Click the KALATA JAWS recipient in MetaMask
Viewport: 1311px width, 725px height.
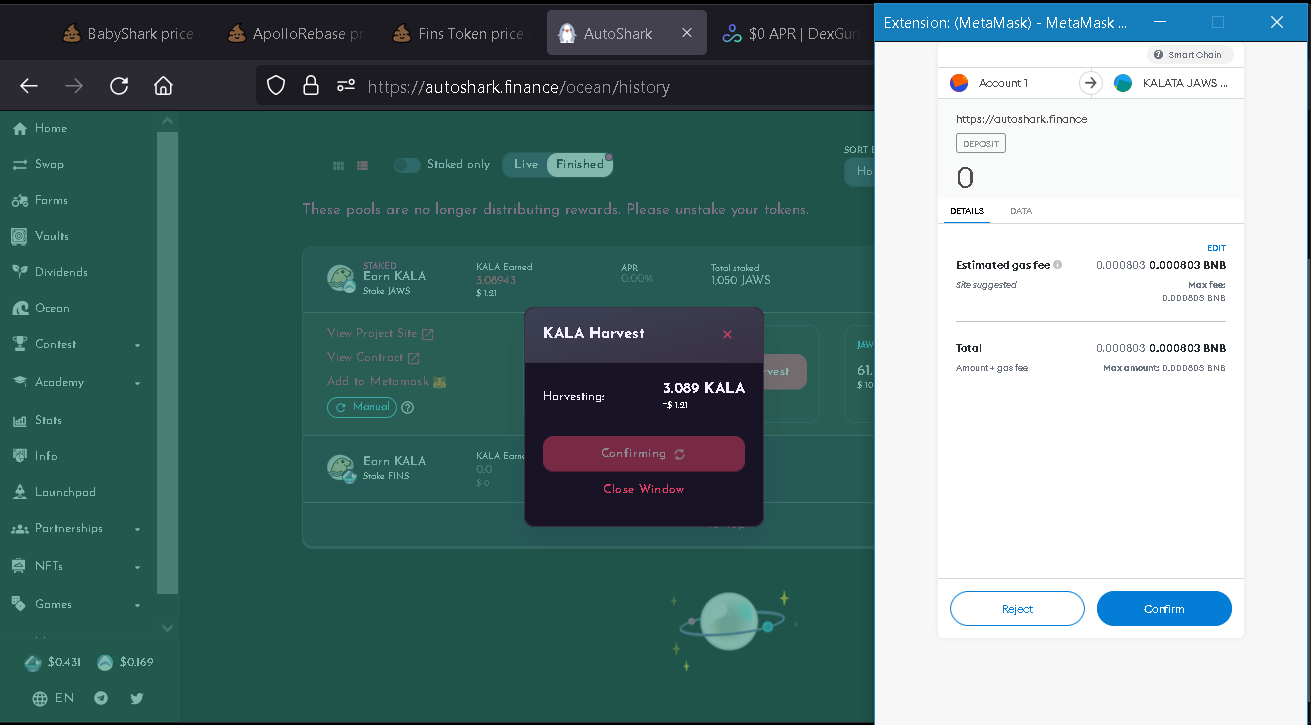pos(1173,83)
